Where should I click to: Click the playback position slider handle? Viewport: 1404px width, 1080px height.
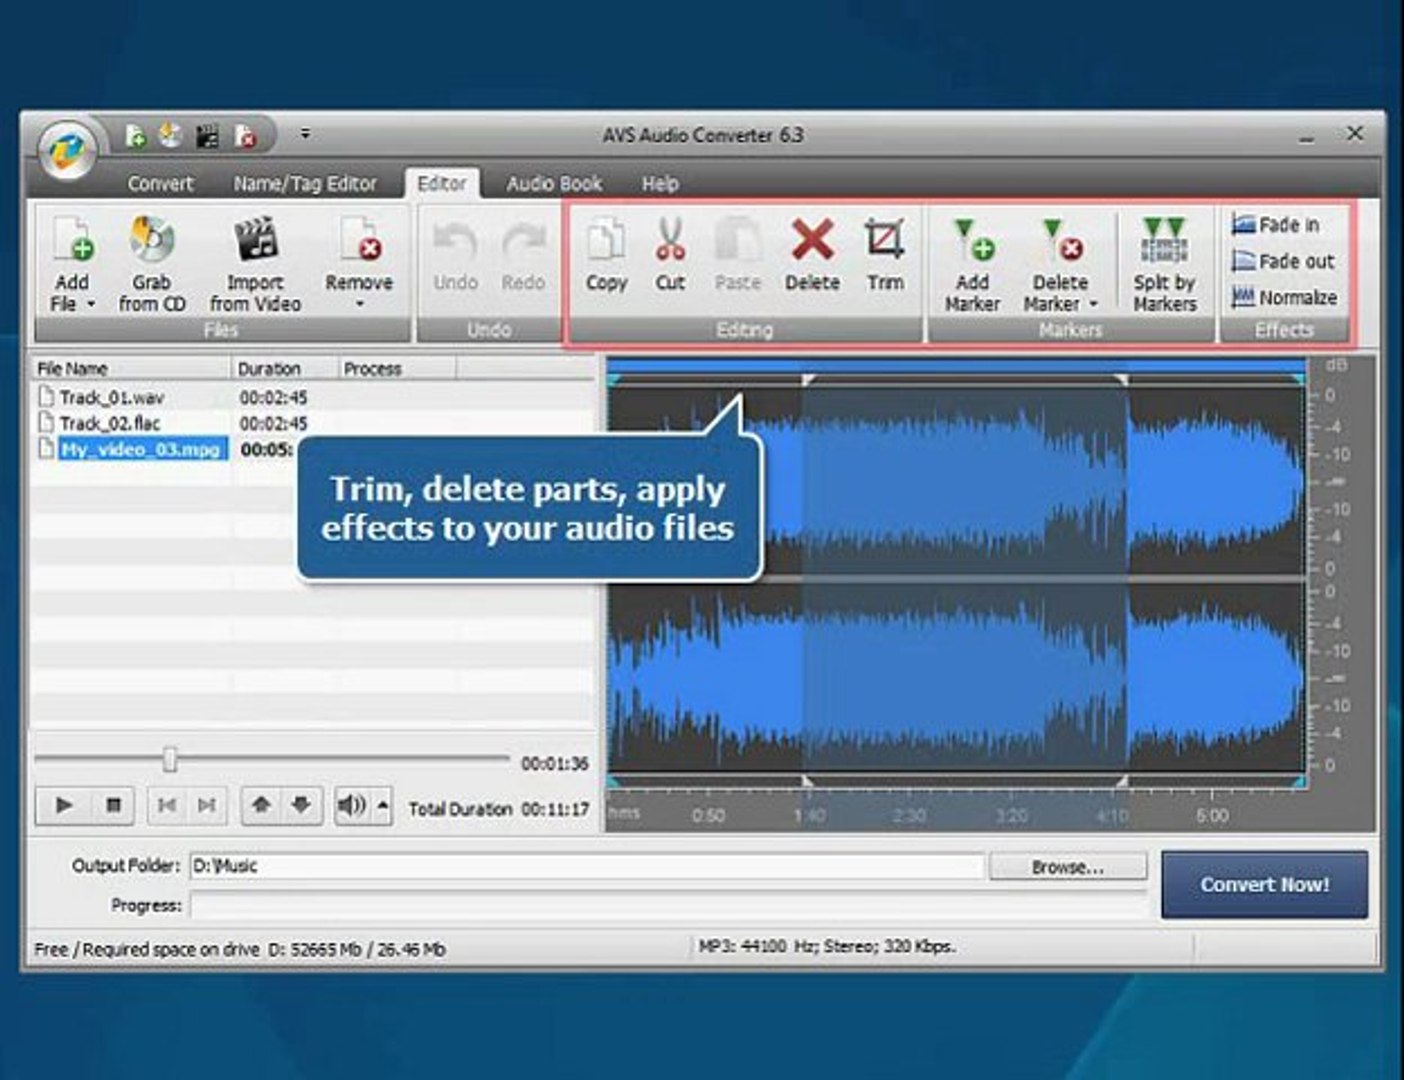170,759
